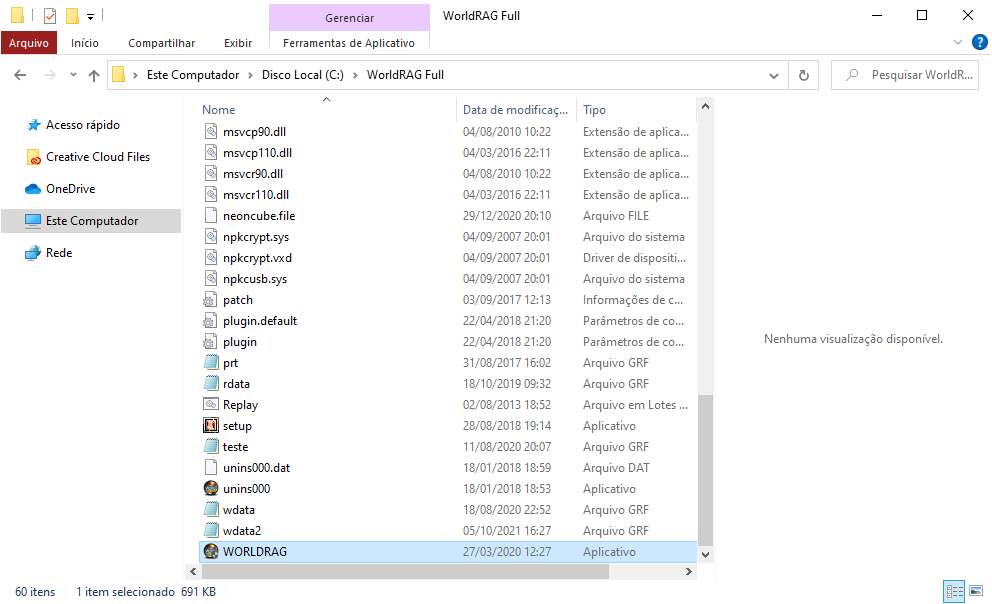Image resolution: width=992 pixels, height=604 pixels.
Task: Expand the ribbon with the chevron
Action: [x=957, y=42]
